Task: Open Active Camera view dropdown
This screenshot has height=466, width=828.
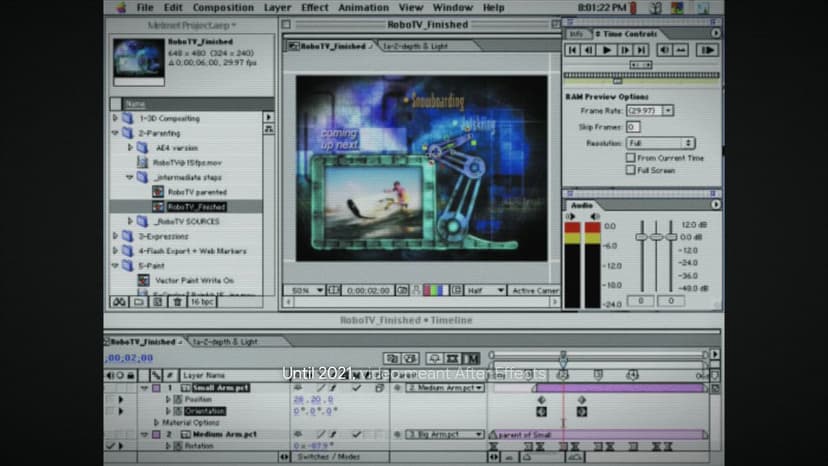Action: point(534,290)
